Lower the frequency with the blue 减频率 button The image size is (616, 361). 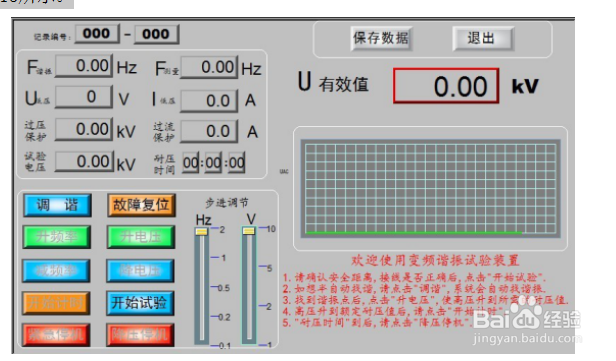[x=56, y=271]
